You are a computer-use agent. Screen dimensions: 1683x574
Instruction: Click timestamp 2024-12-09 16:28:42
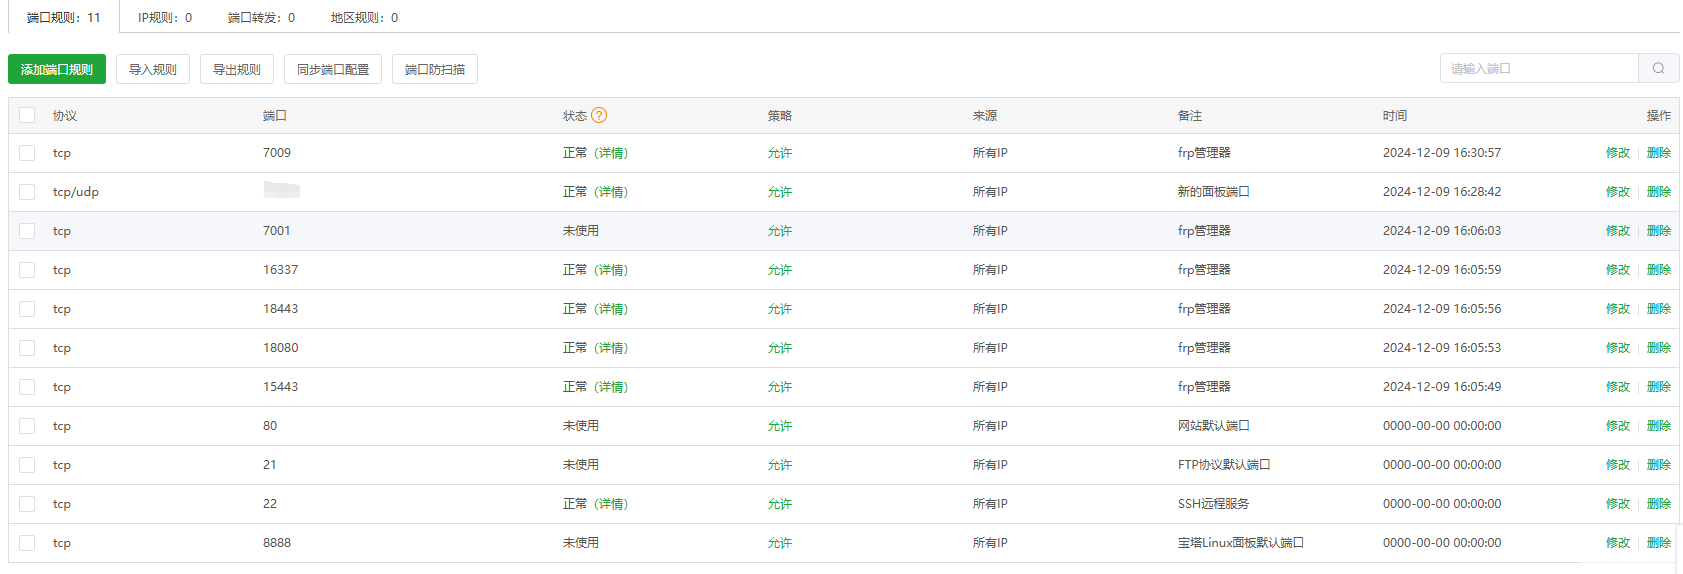point(1442,192)
